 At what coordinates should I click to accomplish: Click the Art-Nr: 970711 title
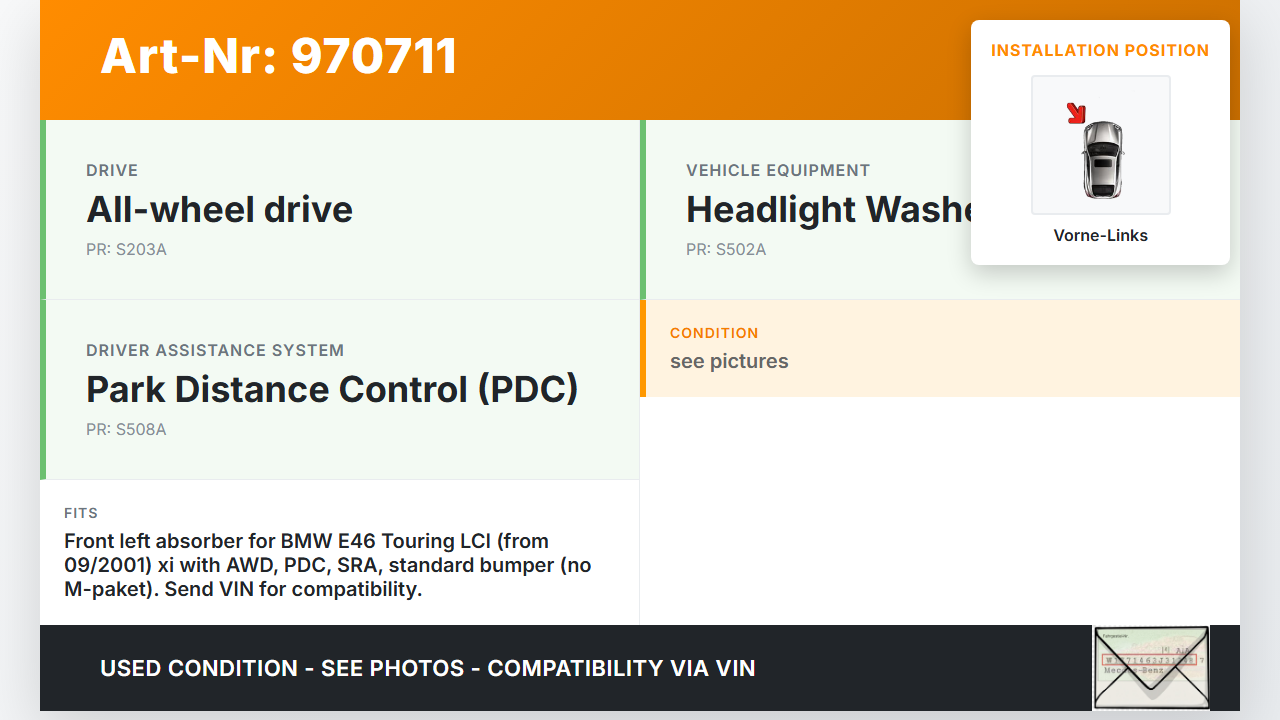[279, 56]
